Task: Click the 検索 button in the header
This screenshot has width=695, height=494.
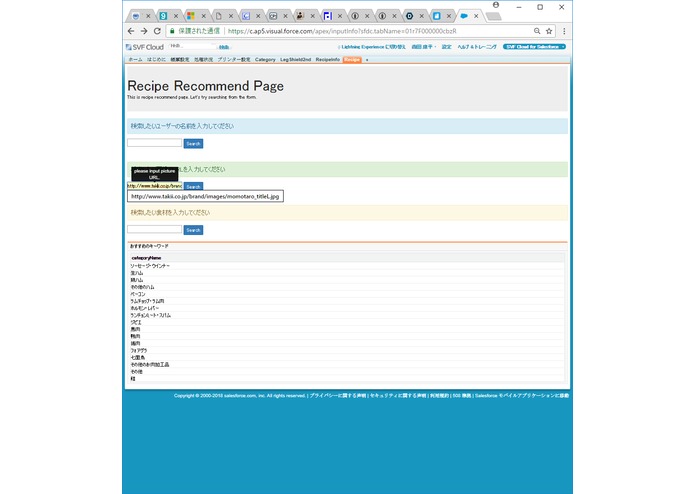Action: (x=224, y=47)
